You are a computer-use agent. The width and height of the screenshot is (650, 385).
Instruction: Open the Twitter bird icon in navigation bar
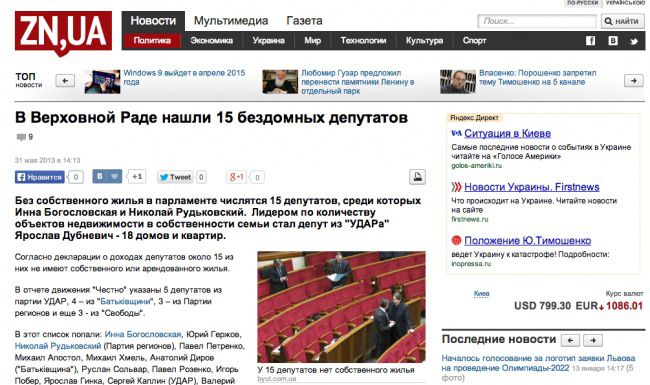[x=634, y=41]
